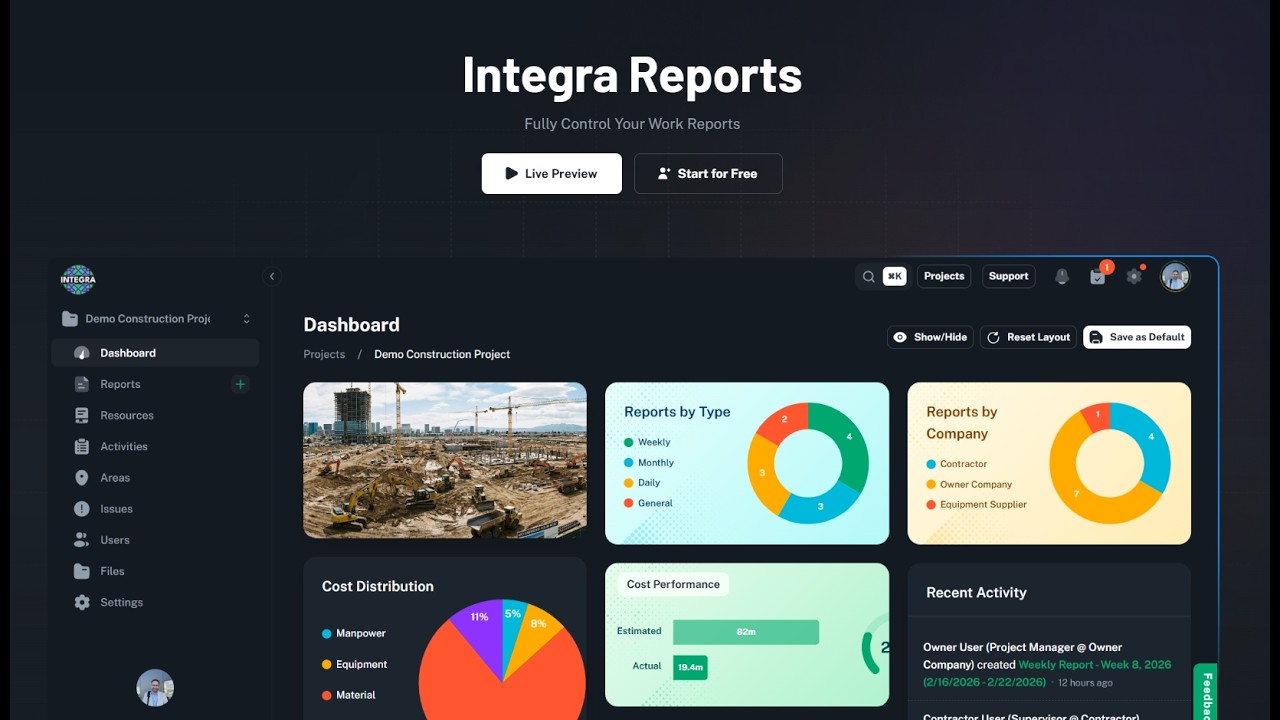The height and width of the screenshot is (720, 1280).
Task: Open the search magnifier icon
Action: point(869,277)
